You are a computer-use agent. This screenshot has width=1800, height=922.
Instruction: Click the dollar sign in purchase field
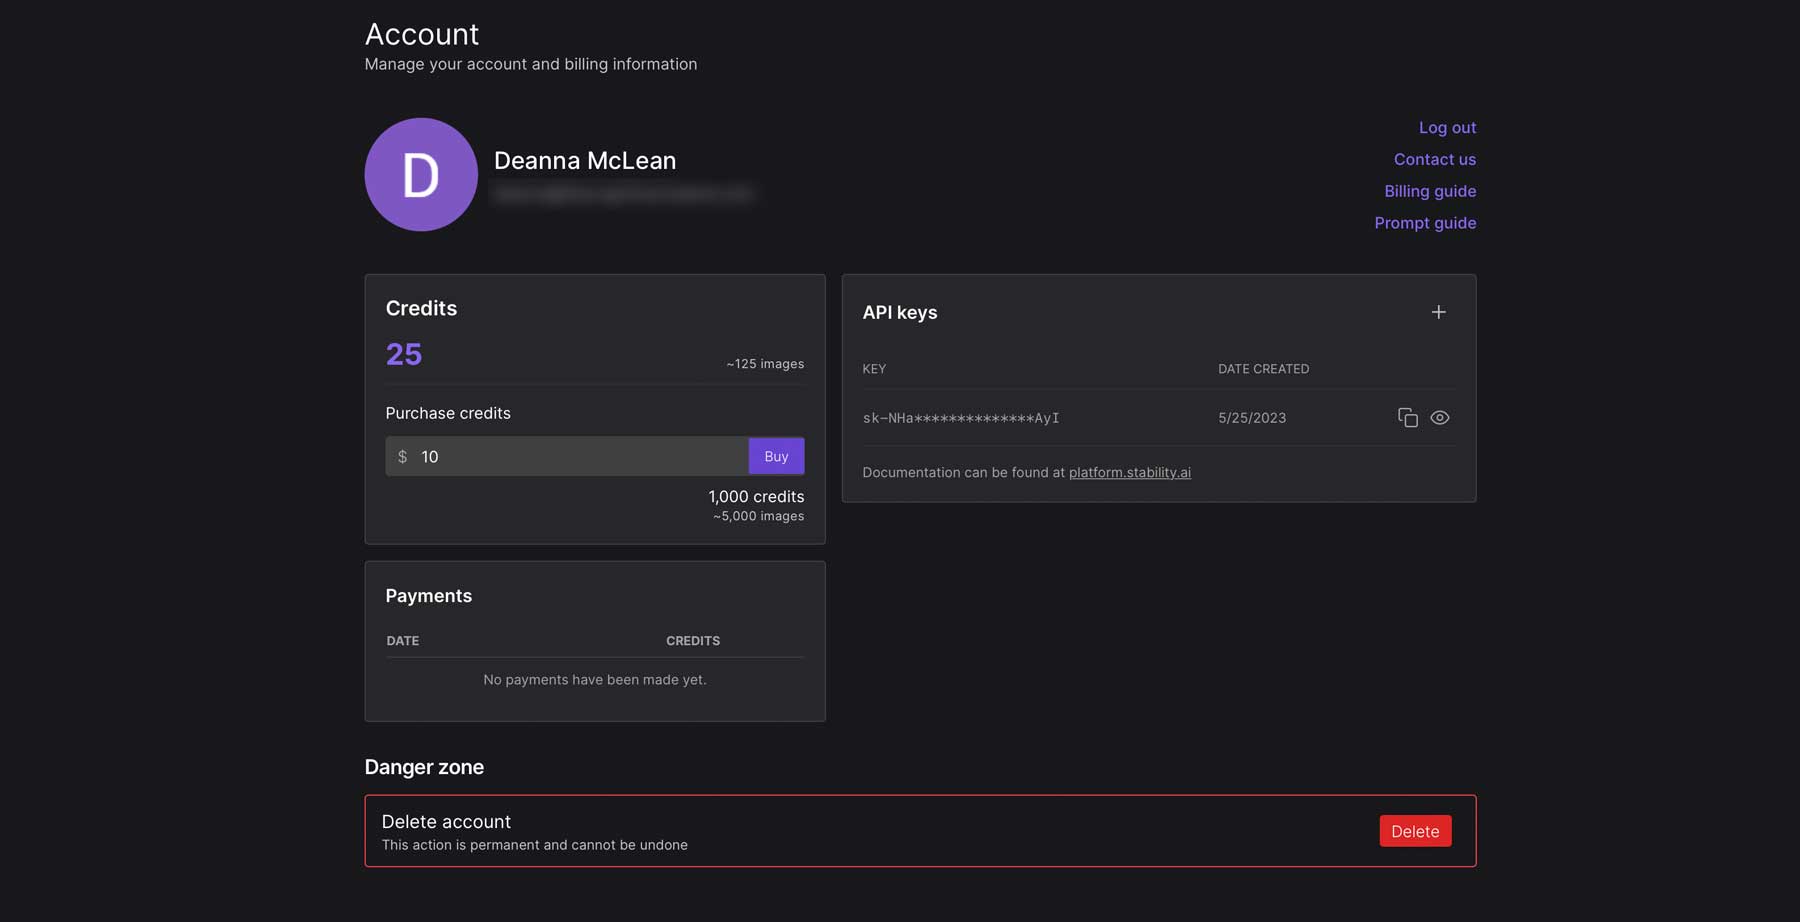[x=403, y=456]
